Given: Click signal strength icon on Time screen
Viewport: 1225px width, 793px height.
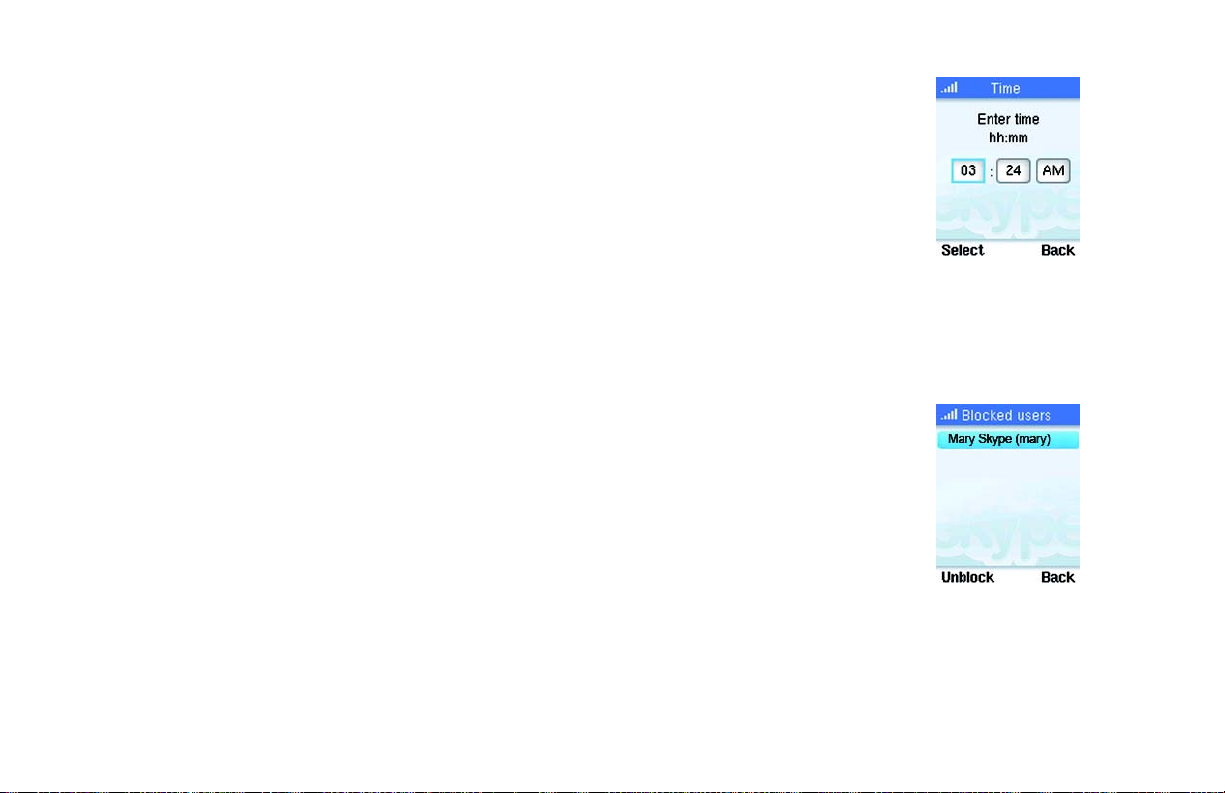Looking at the screenshot, I should [949, 88].
